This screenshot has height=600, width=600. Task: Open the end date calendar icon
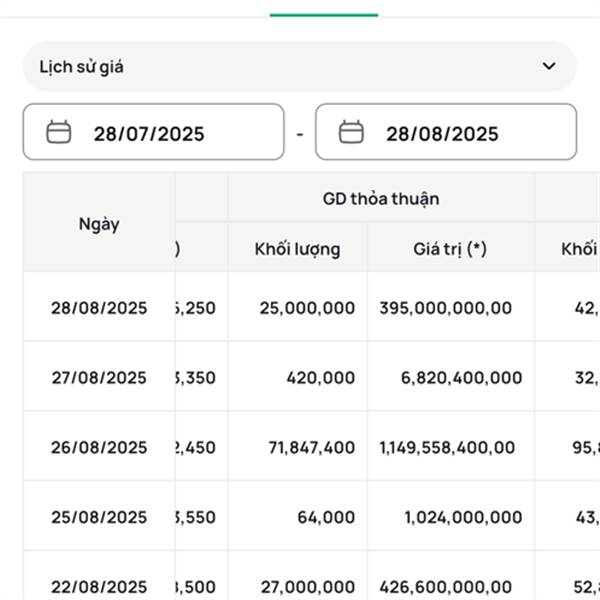click(351, 132)
